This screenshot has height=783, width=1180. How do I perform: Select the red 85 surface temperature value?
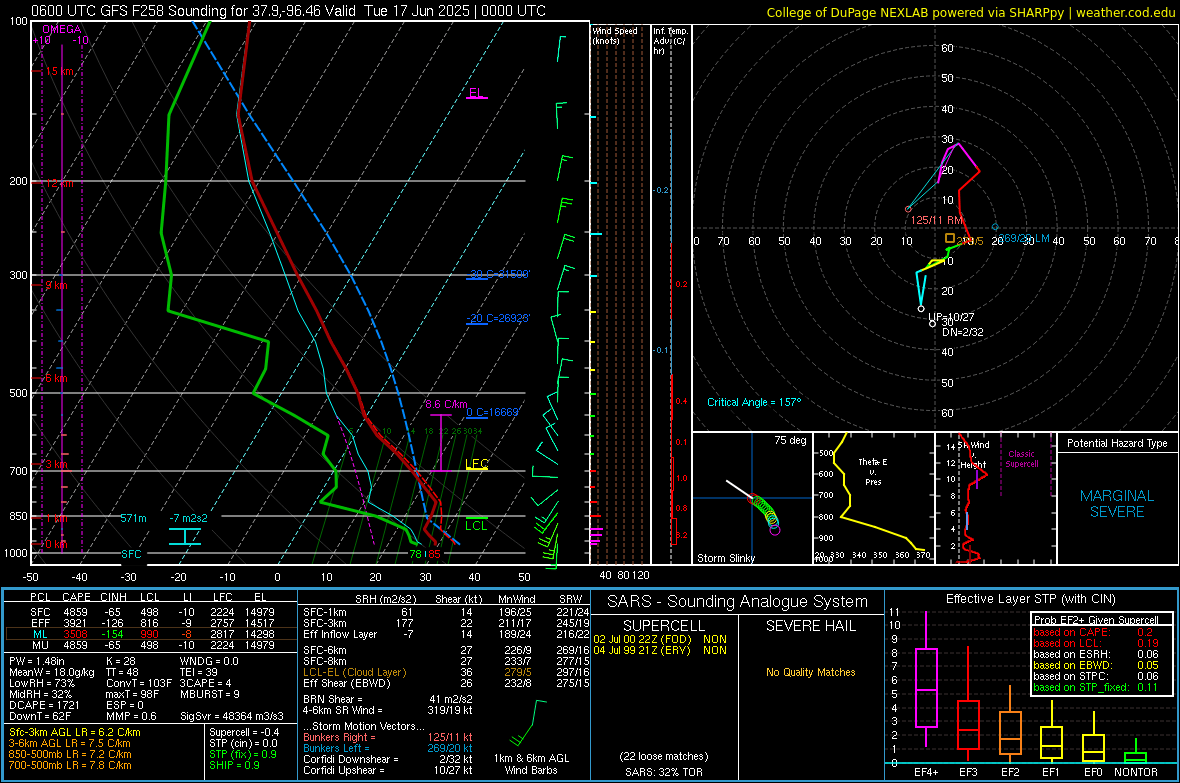434,554
